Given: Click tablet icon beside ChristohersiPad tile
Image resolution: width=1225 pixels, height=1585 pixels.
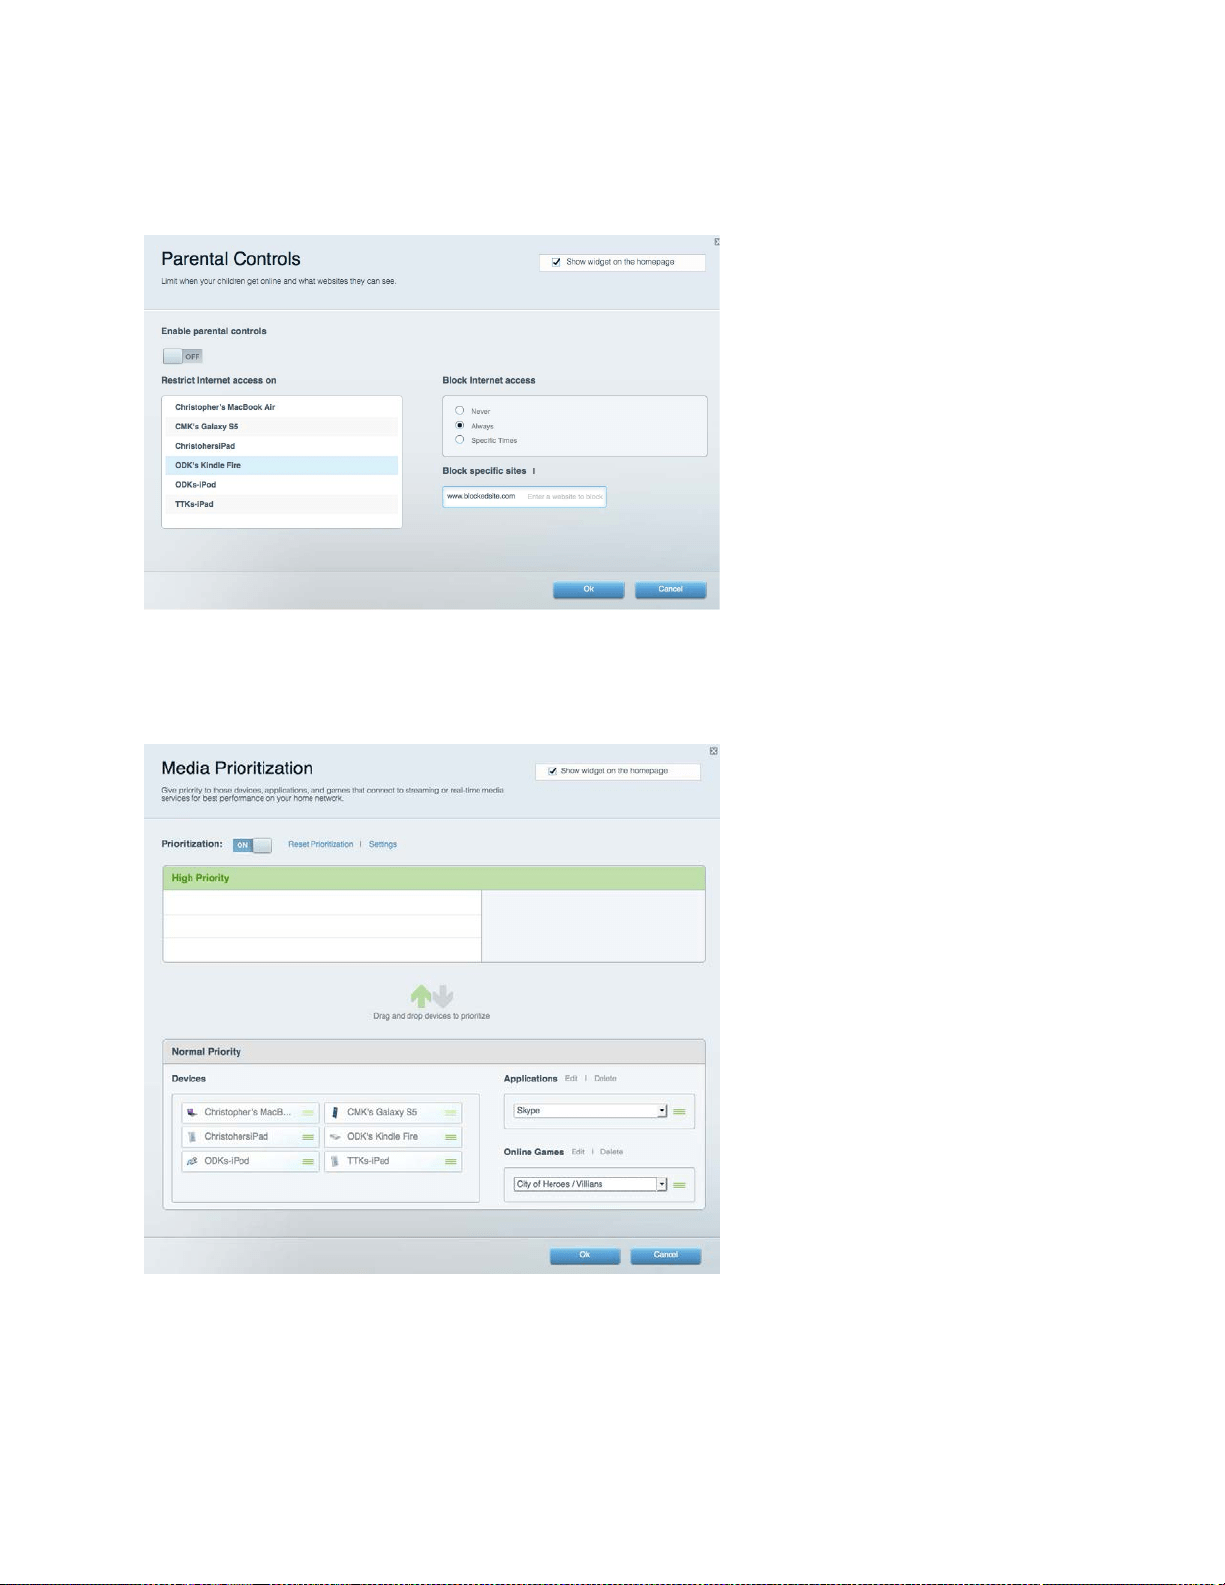Looking at the screenshot, I should tap(192, 1137).
